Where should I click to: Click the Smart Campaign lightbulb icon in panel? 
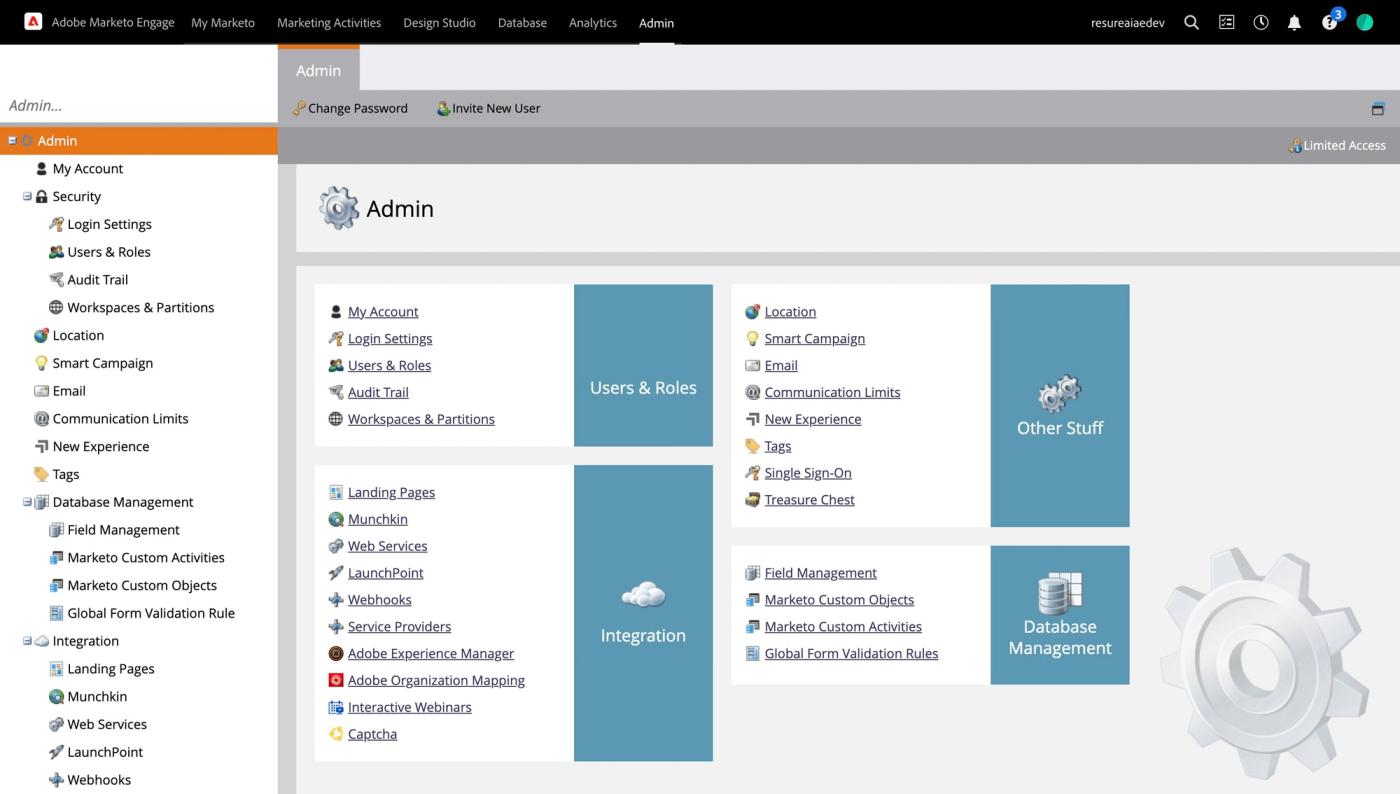pos(753,338)
